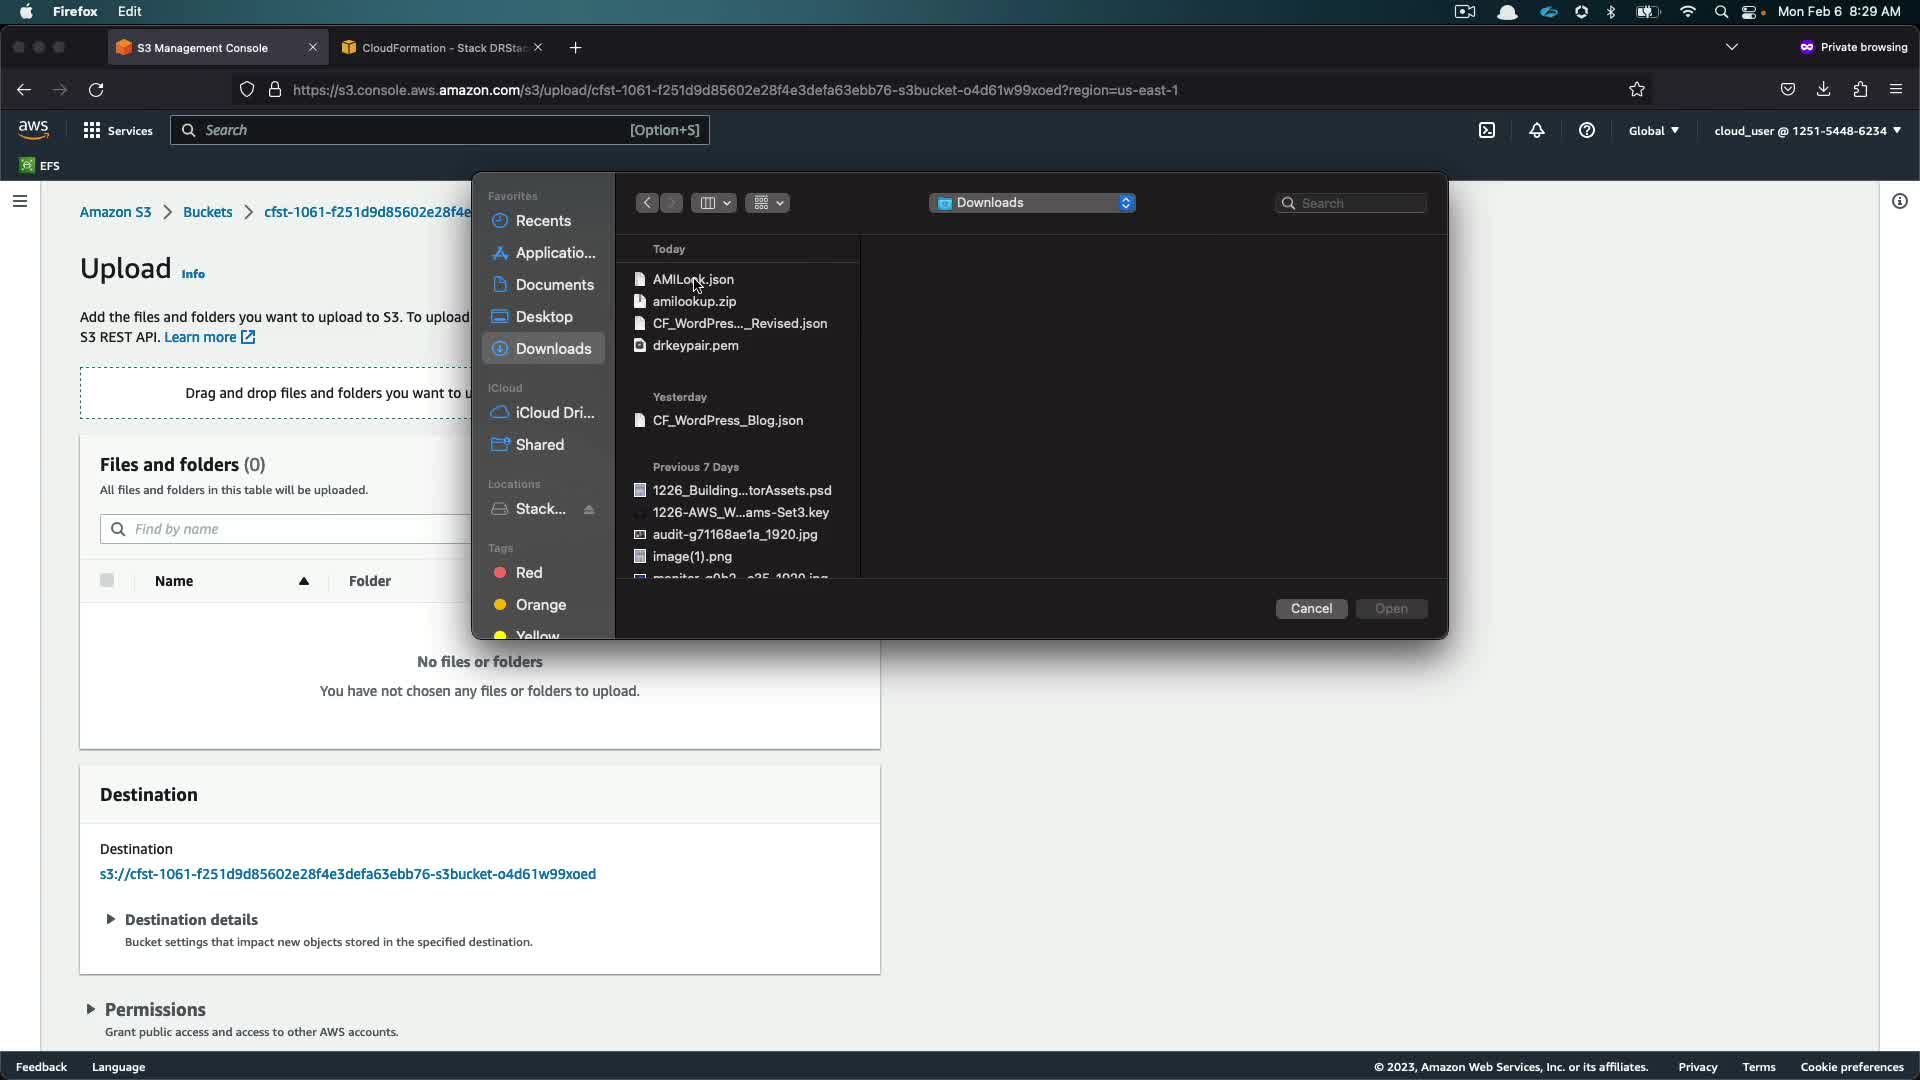
Task: Open the Firefox Edit menu
Action: 129,11
